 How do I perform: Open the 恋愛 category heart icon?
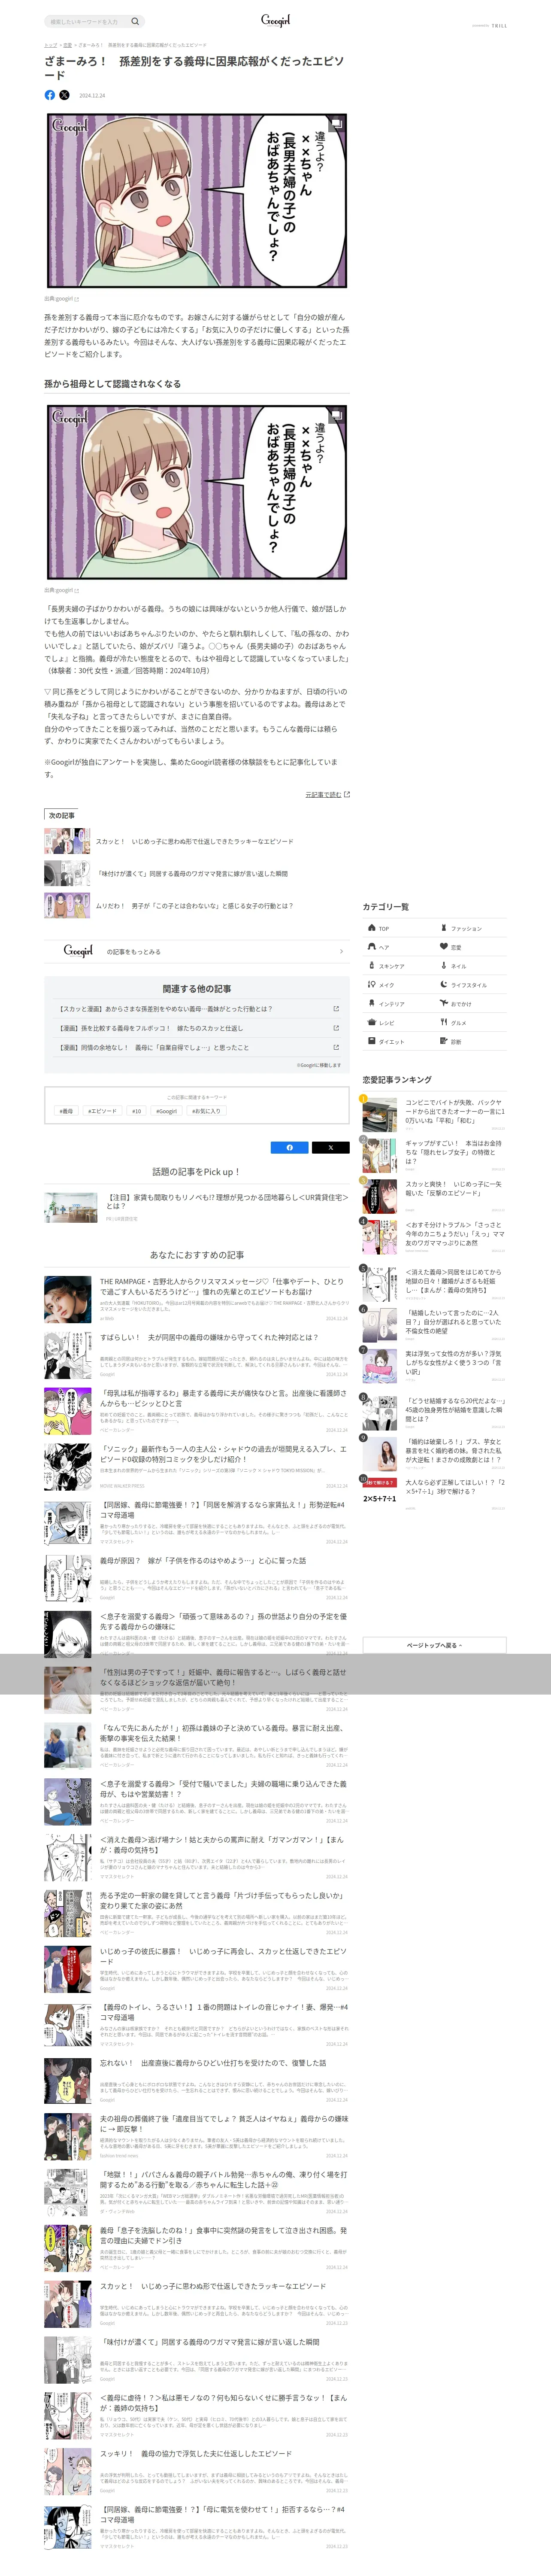(444, 947)
